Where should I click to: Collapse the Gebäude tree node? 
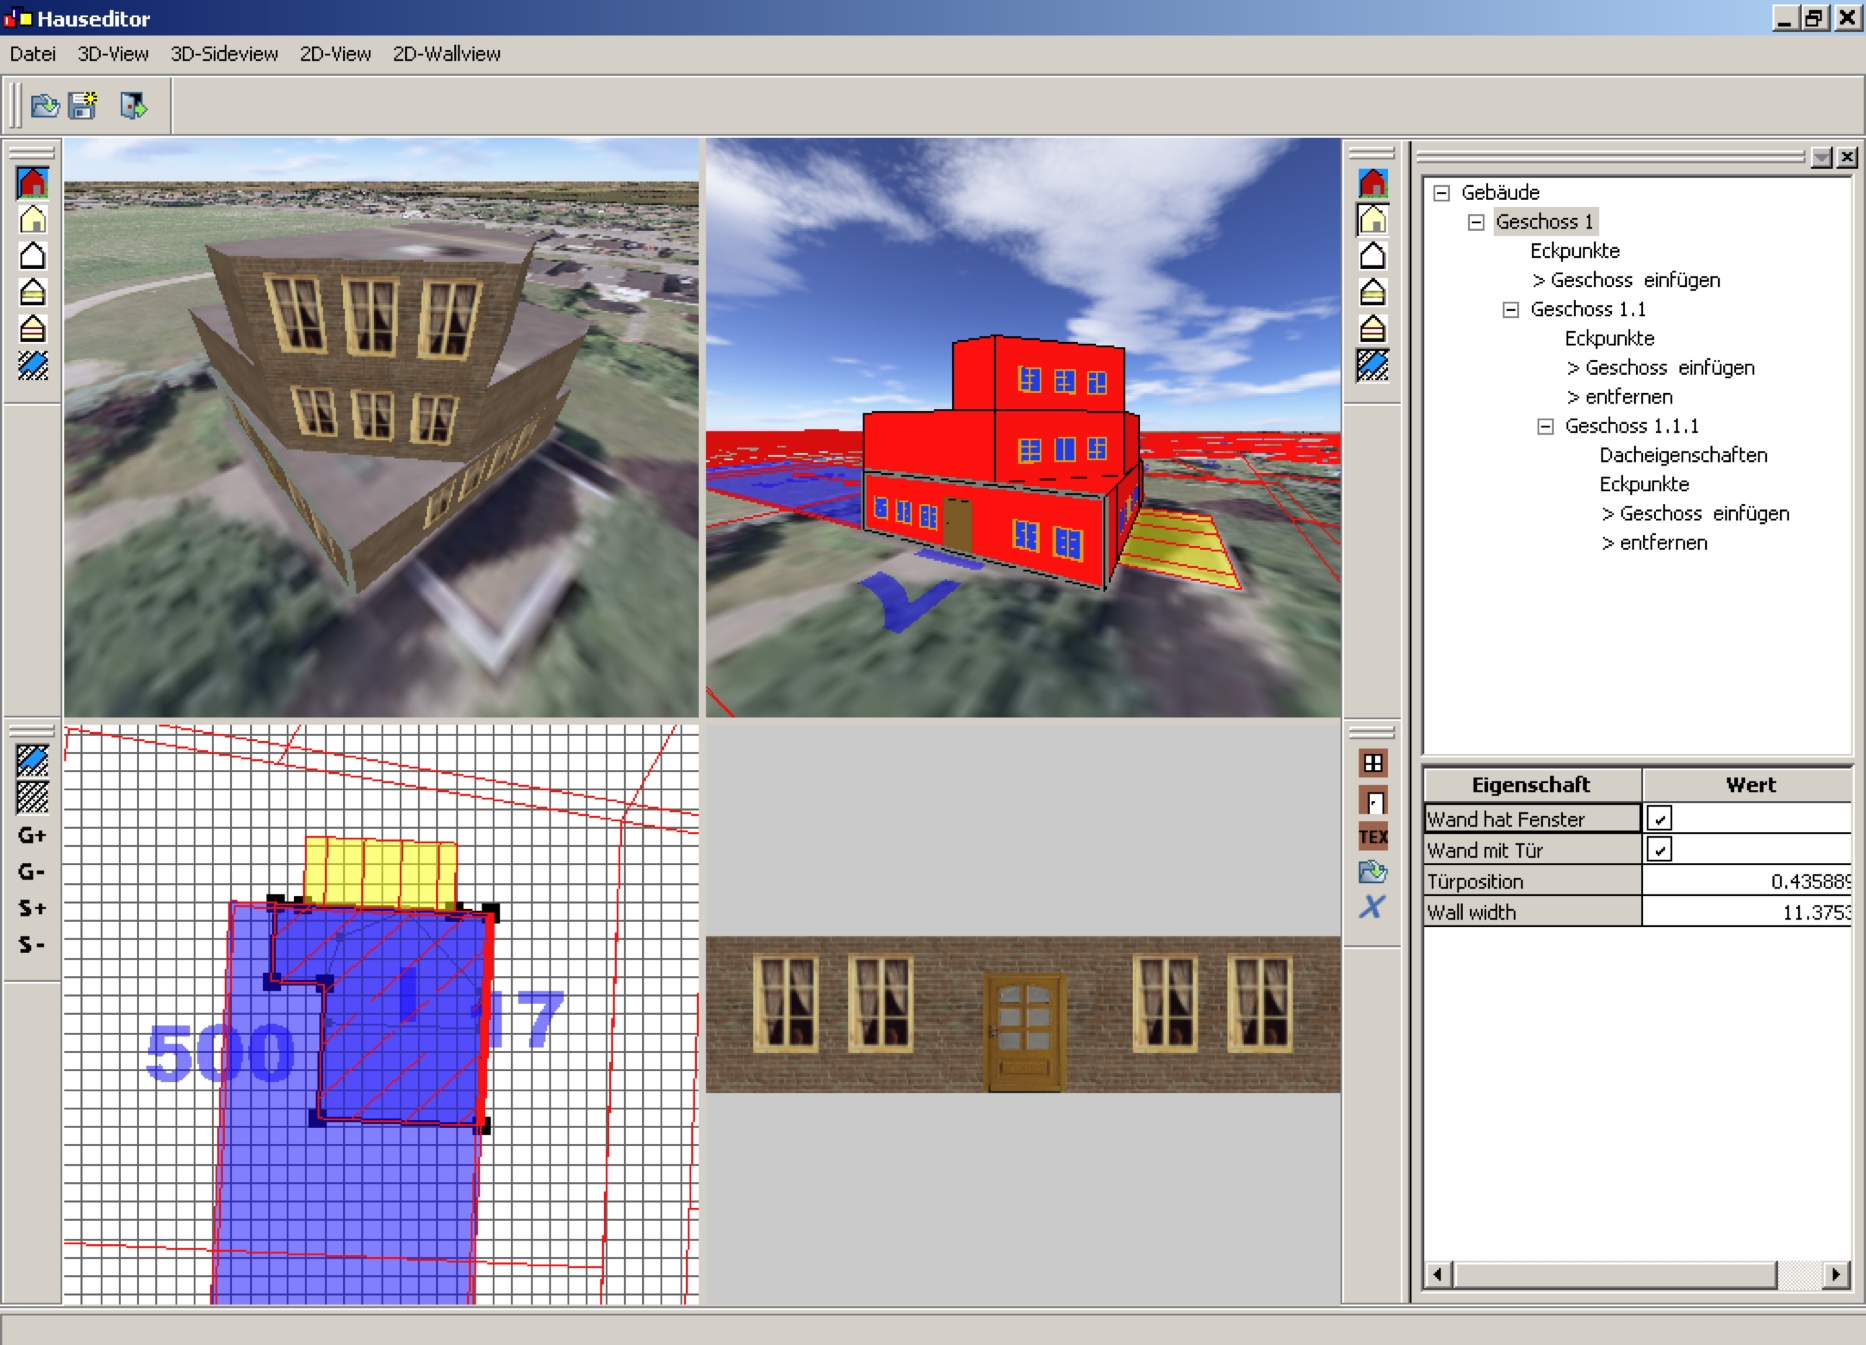click(1441, 193)
